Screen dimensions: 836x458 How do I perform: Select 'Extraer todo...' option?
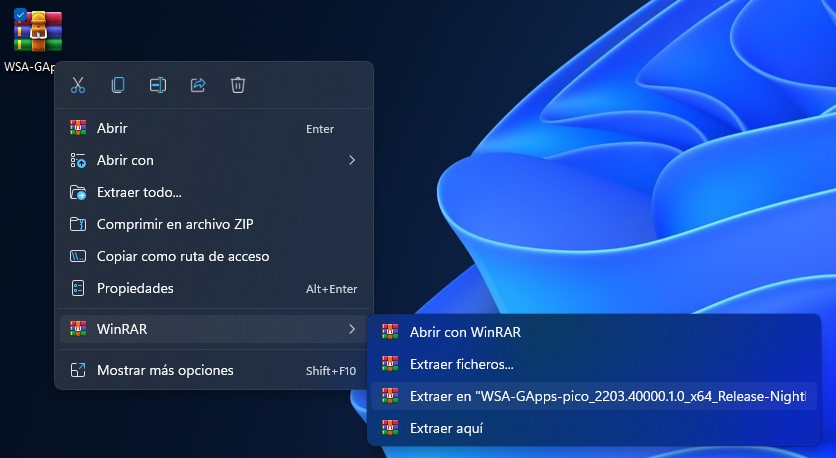(139, 192)
